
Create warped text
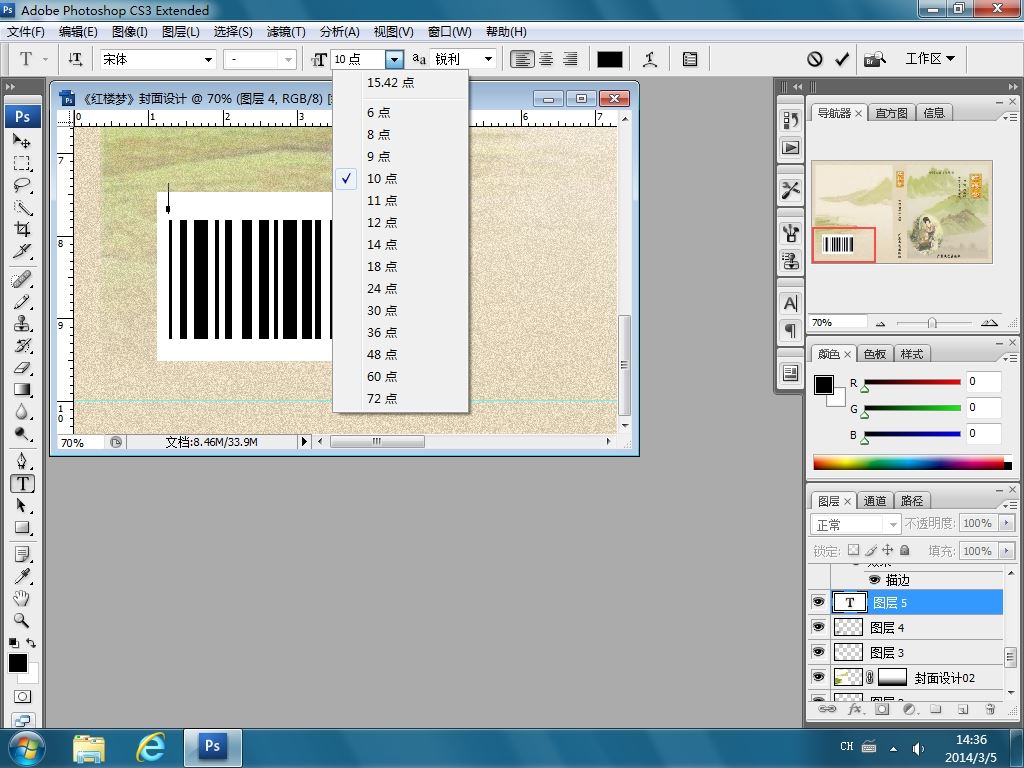(x=650, y=59)
